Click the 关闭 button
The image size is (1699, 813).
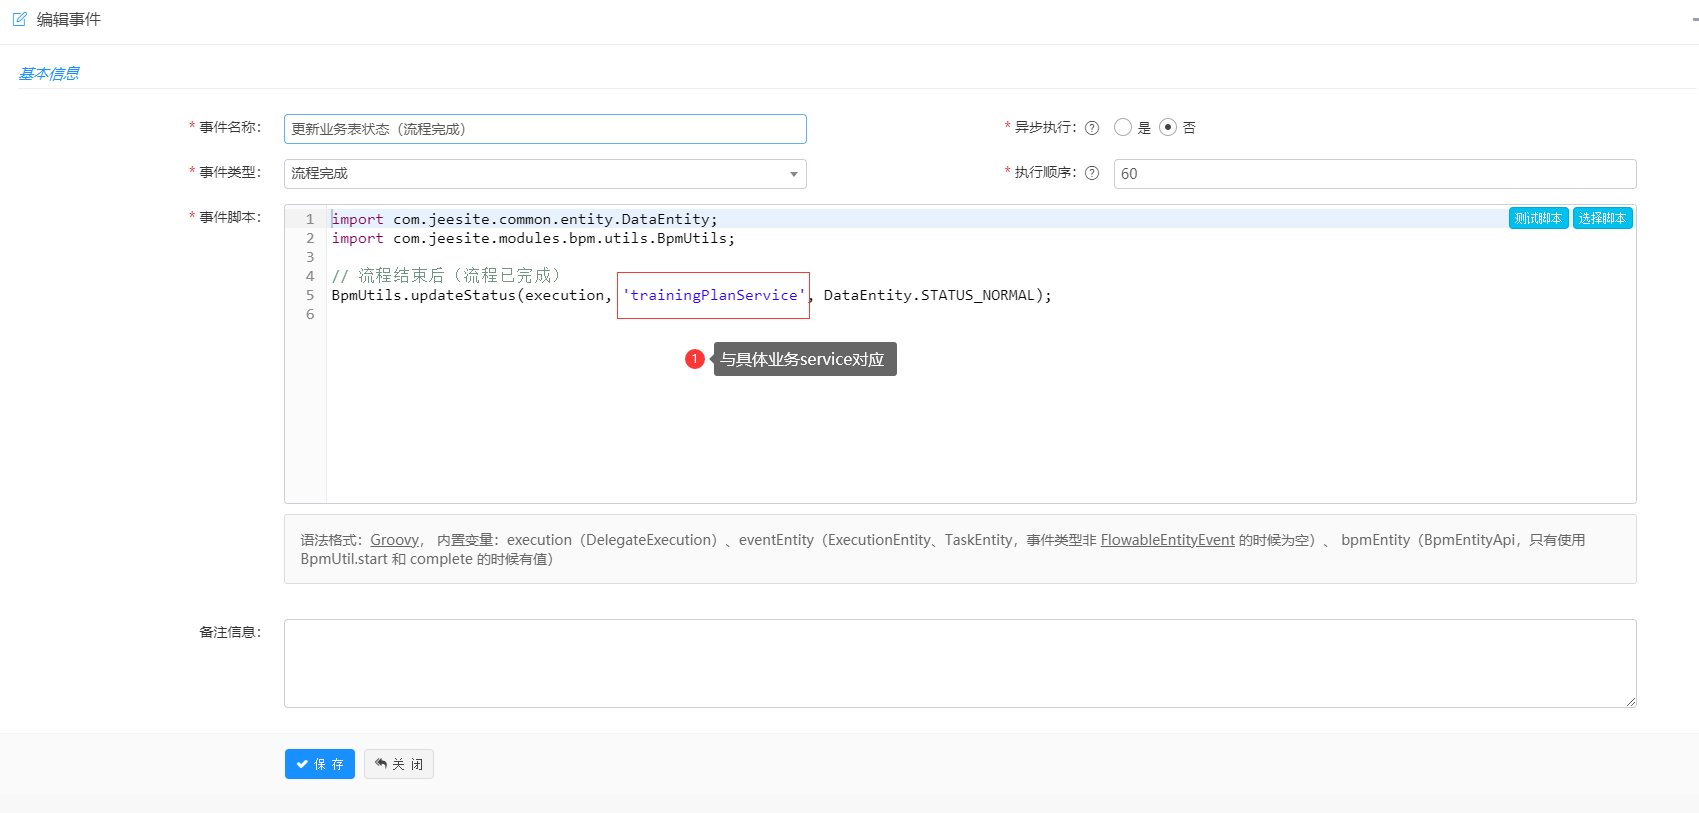tap(399, 764)
